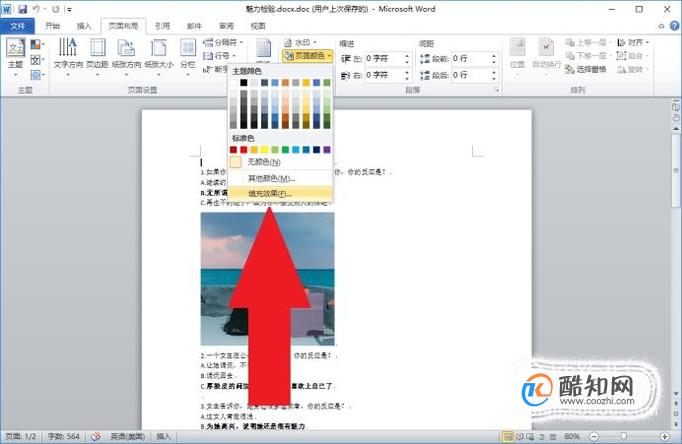Click 上移一层 (Bring Forward)
The width and height of the screenshot is (682, 444).
[588, 43]
